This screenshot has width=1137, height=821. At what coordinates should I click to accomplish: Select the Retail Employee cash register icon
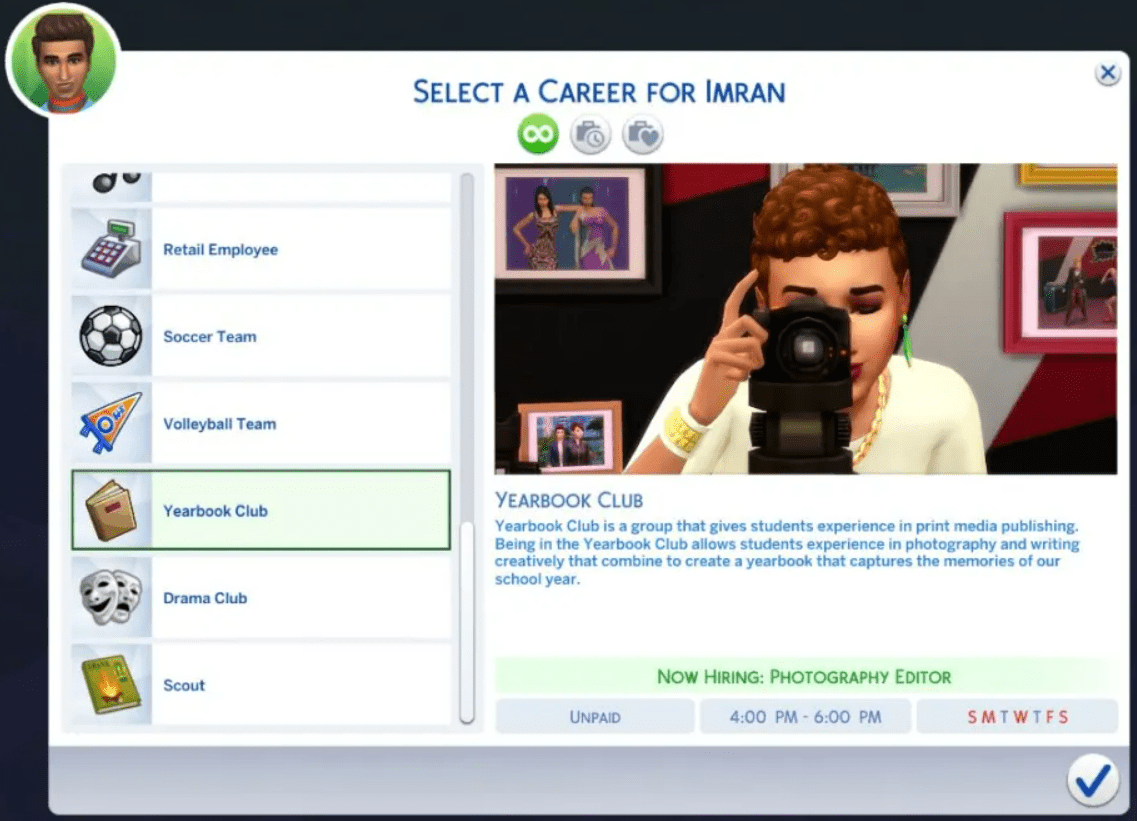[112, 249]
